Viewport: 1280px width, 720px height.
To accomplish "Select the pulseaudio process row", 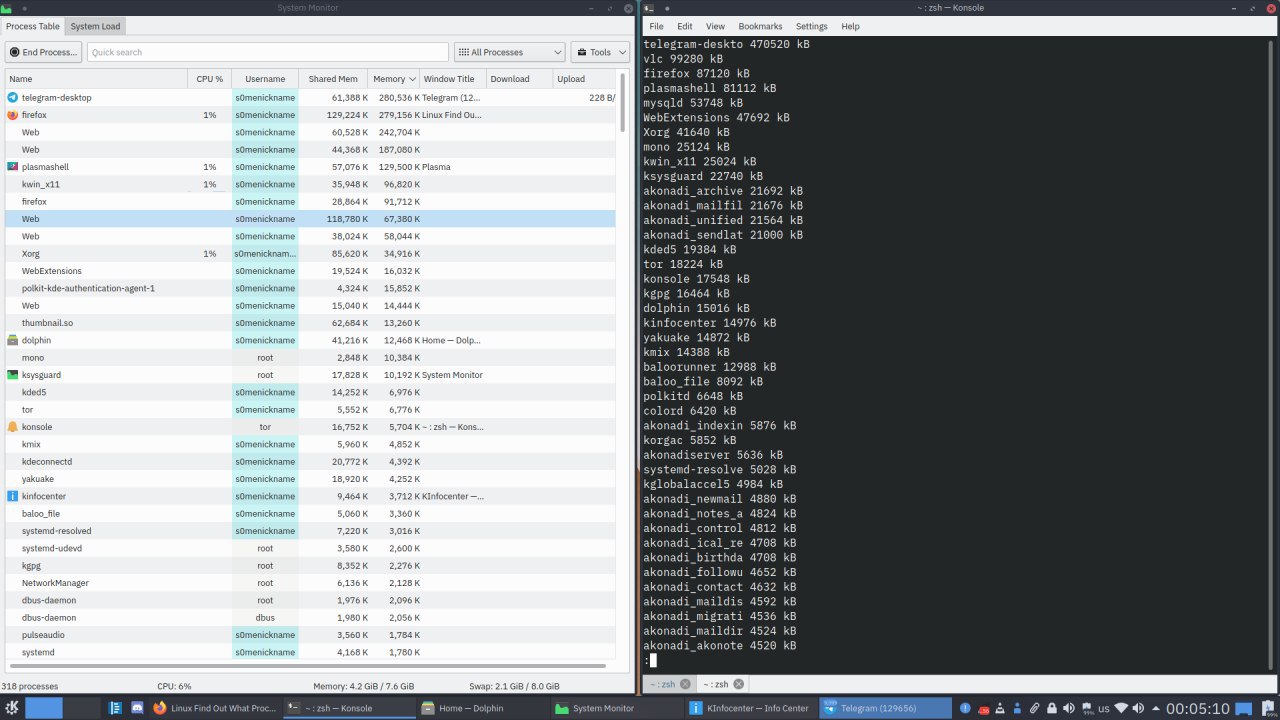I will tap(310, 635).
